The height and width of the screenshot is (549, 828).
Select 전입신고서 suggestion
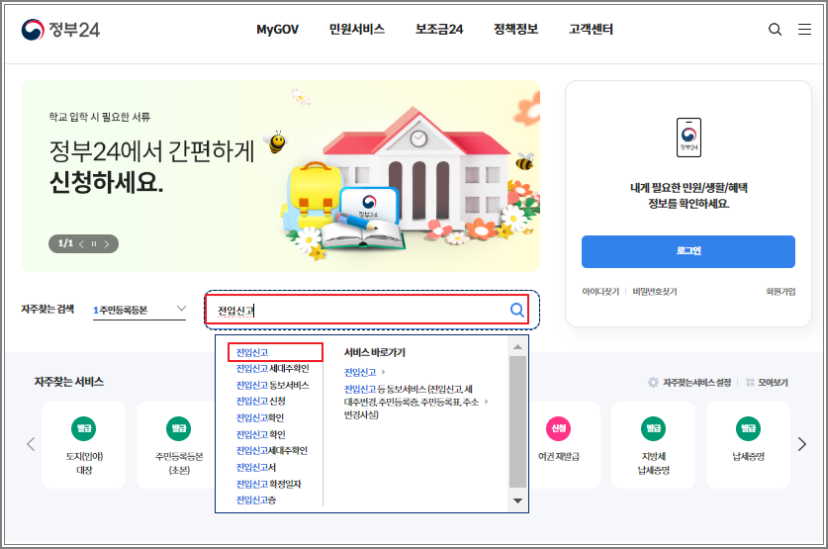coord(256,467)
